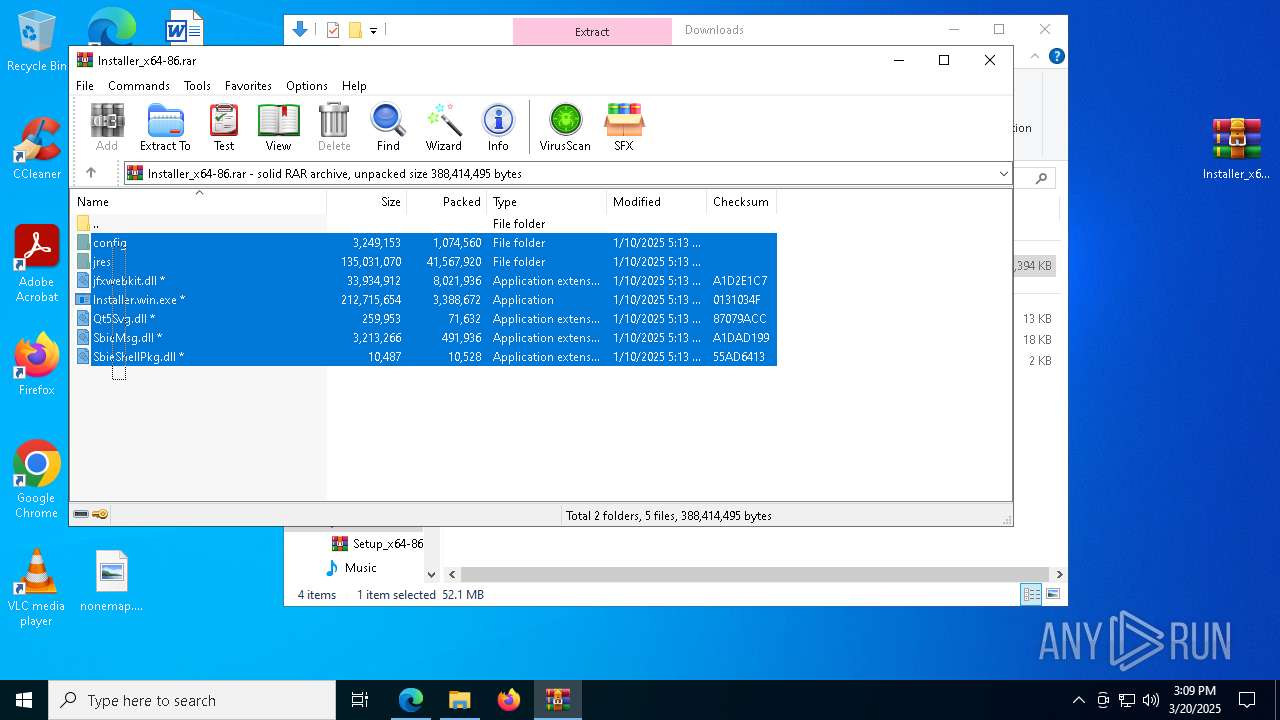Open Explorer help question-mark icon
1280x720 pixels.
[1056, 56]
